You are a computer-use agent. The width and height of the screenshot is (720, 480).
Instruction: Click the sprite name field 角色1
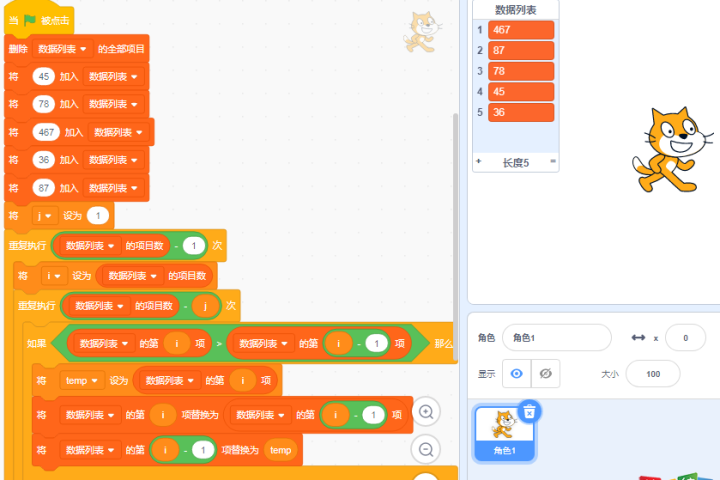click(x=556, y=338)
